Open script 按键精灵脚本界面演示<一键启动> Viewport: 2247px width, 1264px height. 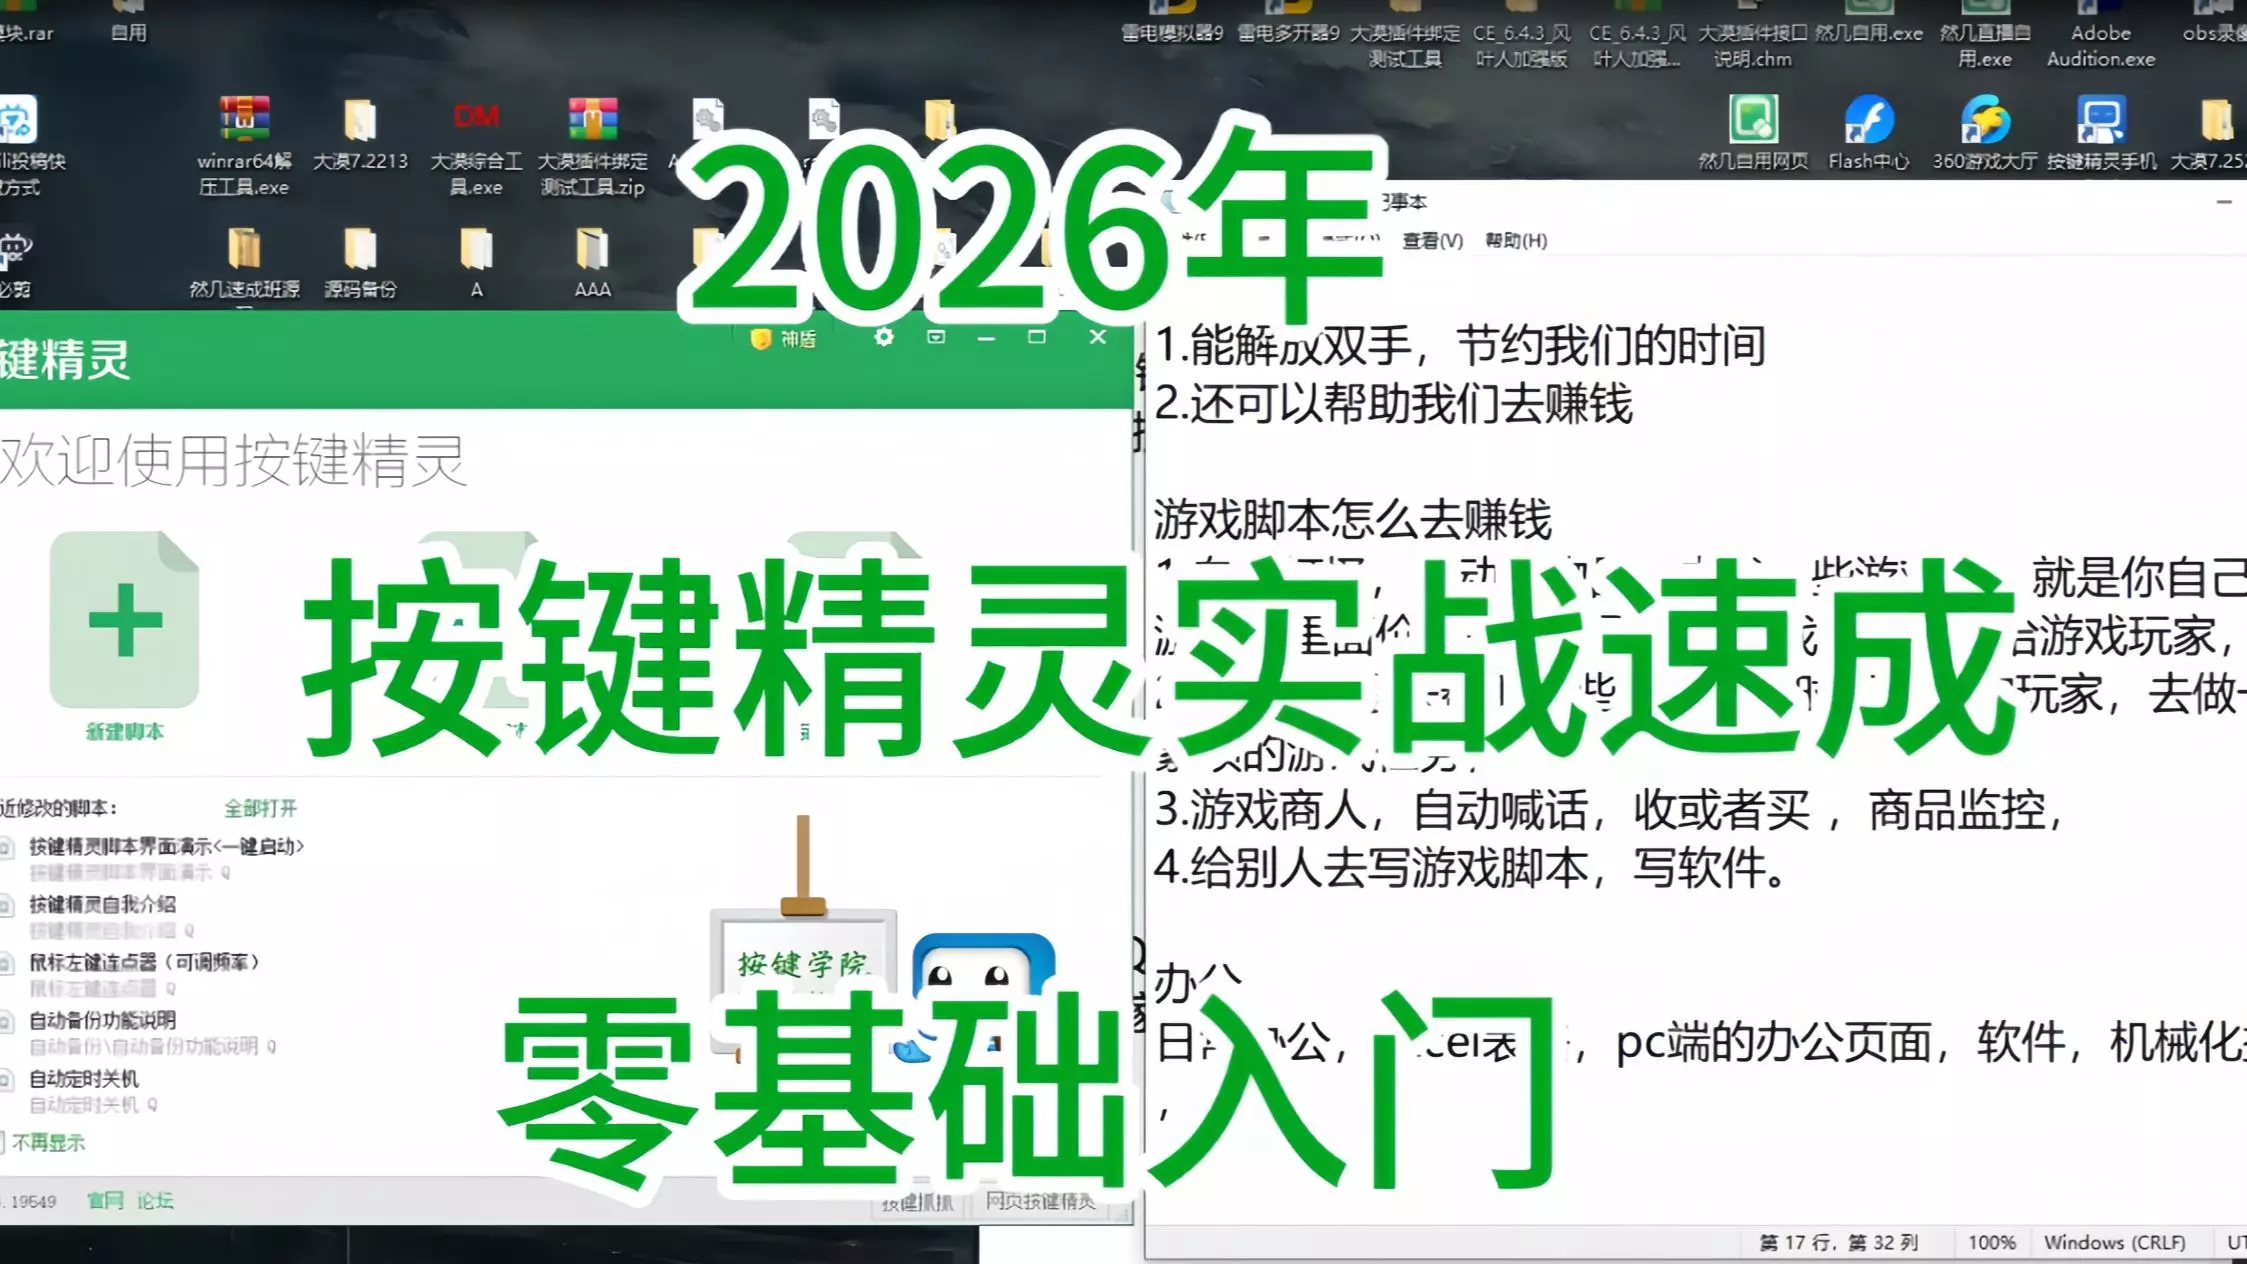point(166,846)
